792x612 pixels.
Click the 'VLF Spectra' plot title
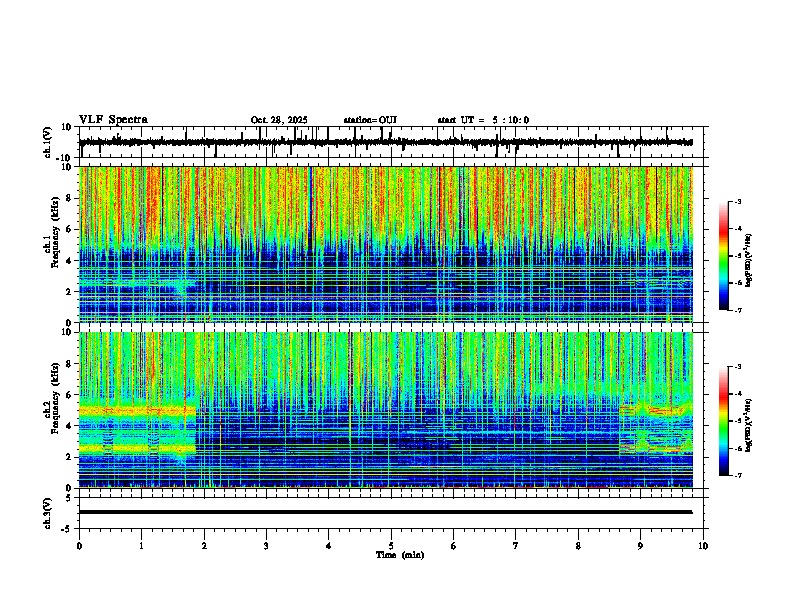pyautogui.click(x=113, y=120)
